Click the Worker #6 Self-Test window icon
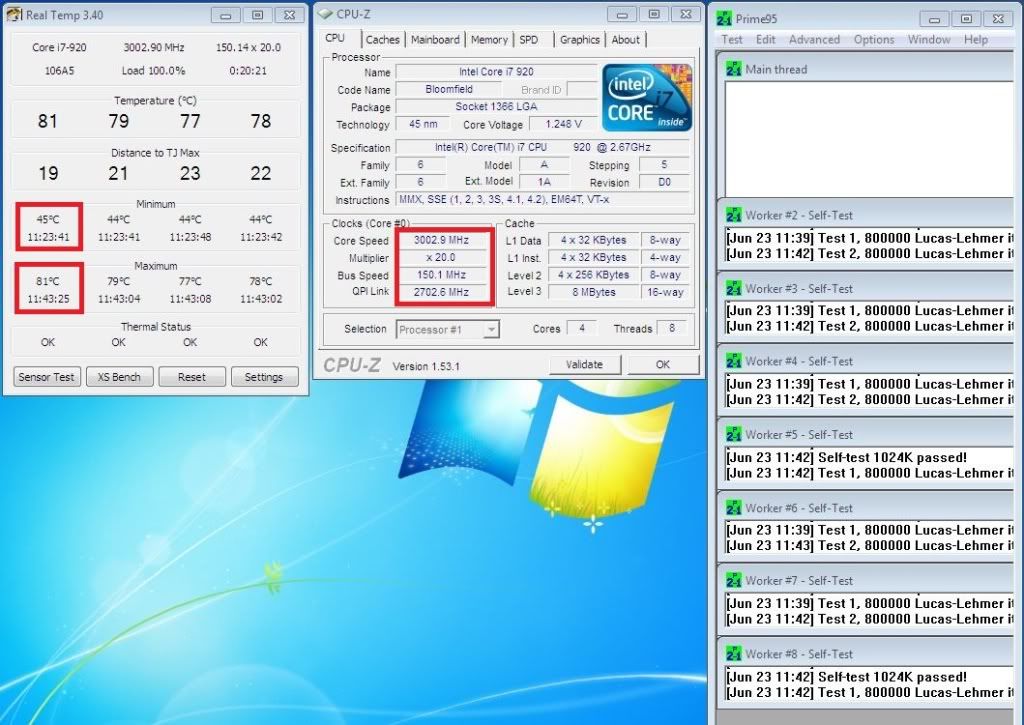 click(x=733, y=508)
